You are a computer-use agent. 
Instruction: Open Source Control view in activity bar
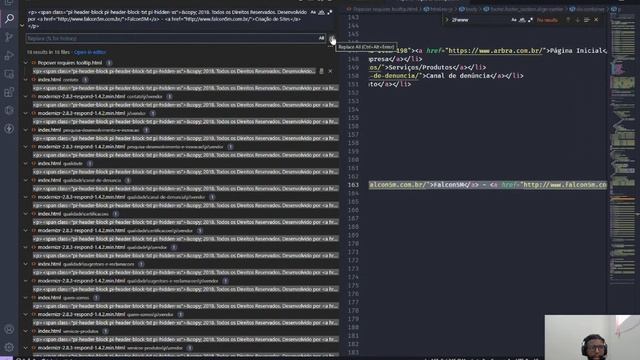pos(9,37)
